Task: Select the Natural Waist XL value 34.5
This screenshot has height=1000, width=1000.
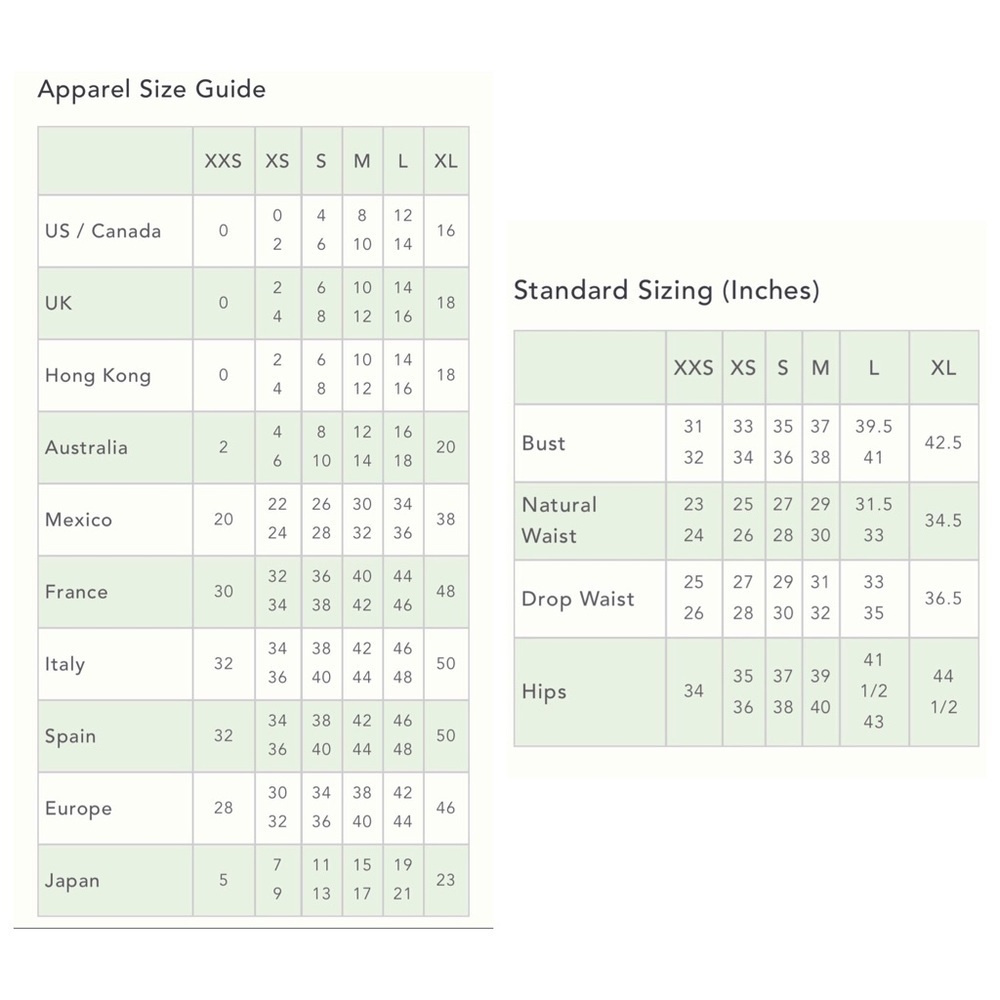Action: point(943,520)
